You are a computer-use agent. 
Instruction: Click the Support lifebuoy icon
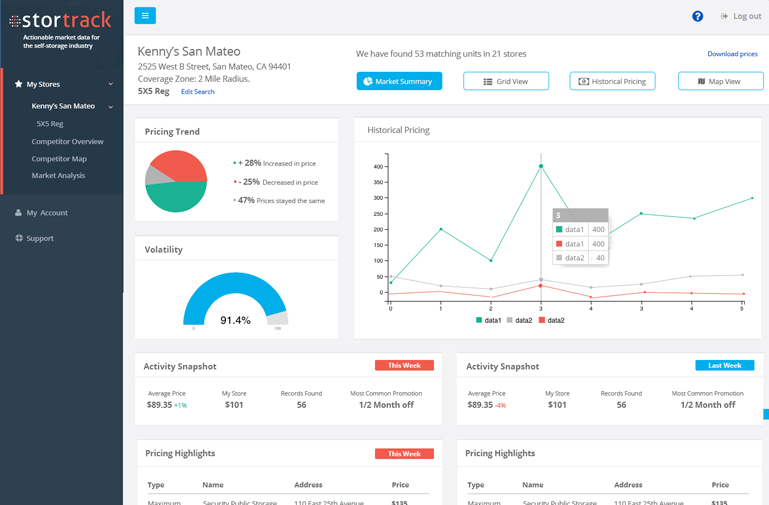18,239
